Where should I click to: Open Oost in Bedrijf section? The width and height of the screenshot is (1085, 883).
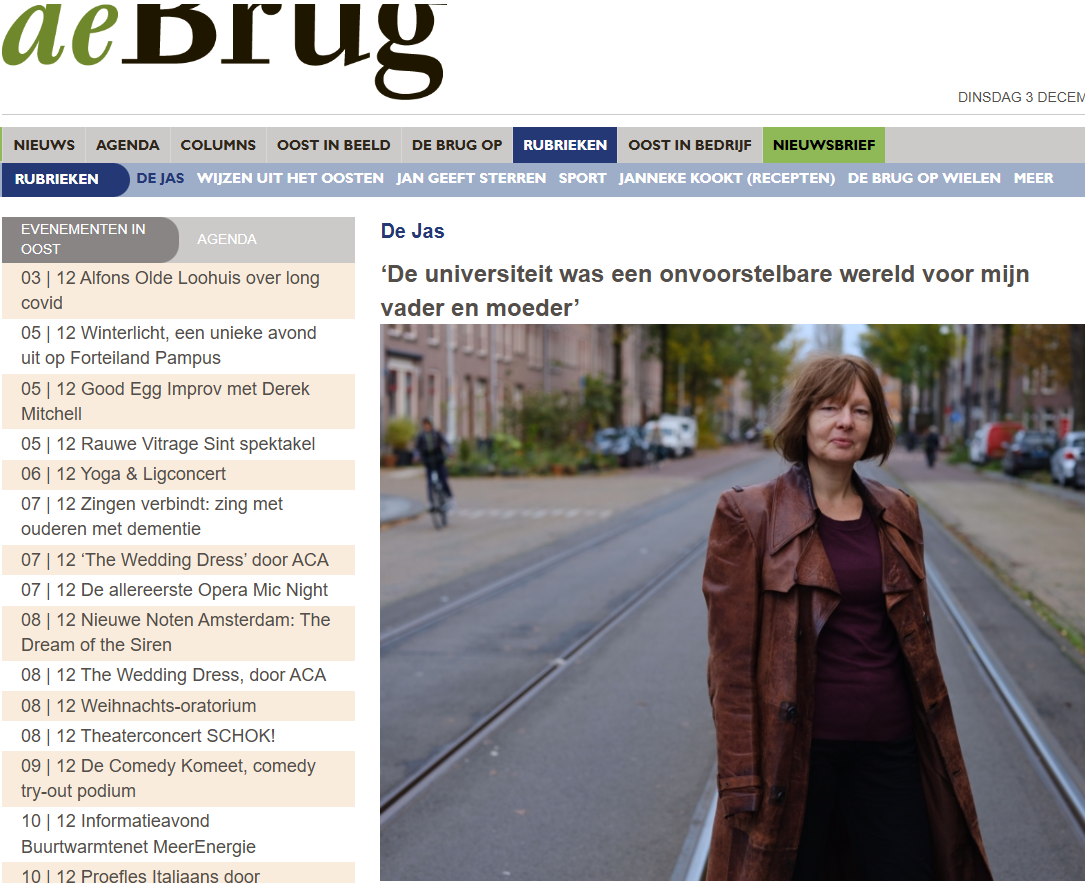pos(689,145)
